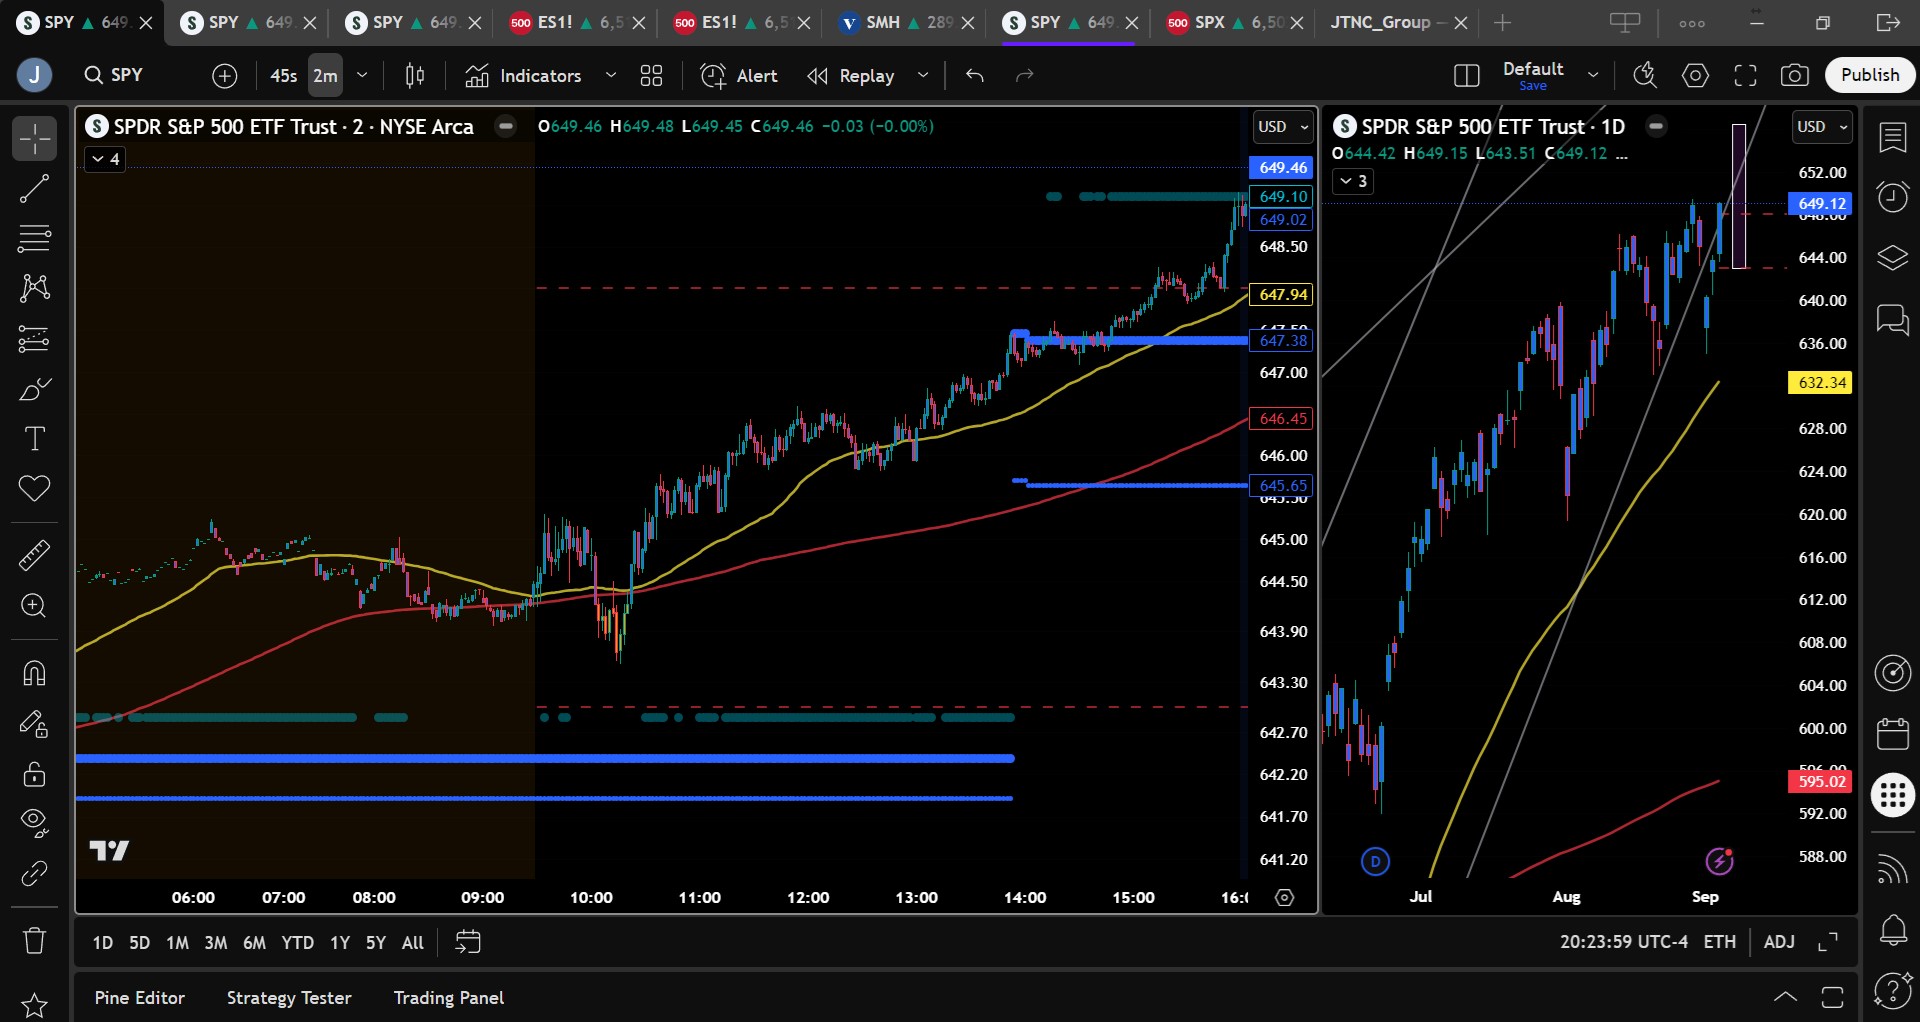
Task: Click the SPY symbol search field
Action: tap(114, 75)
